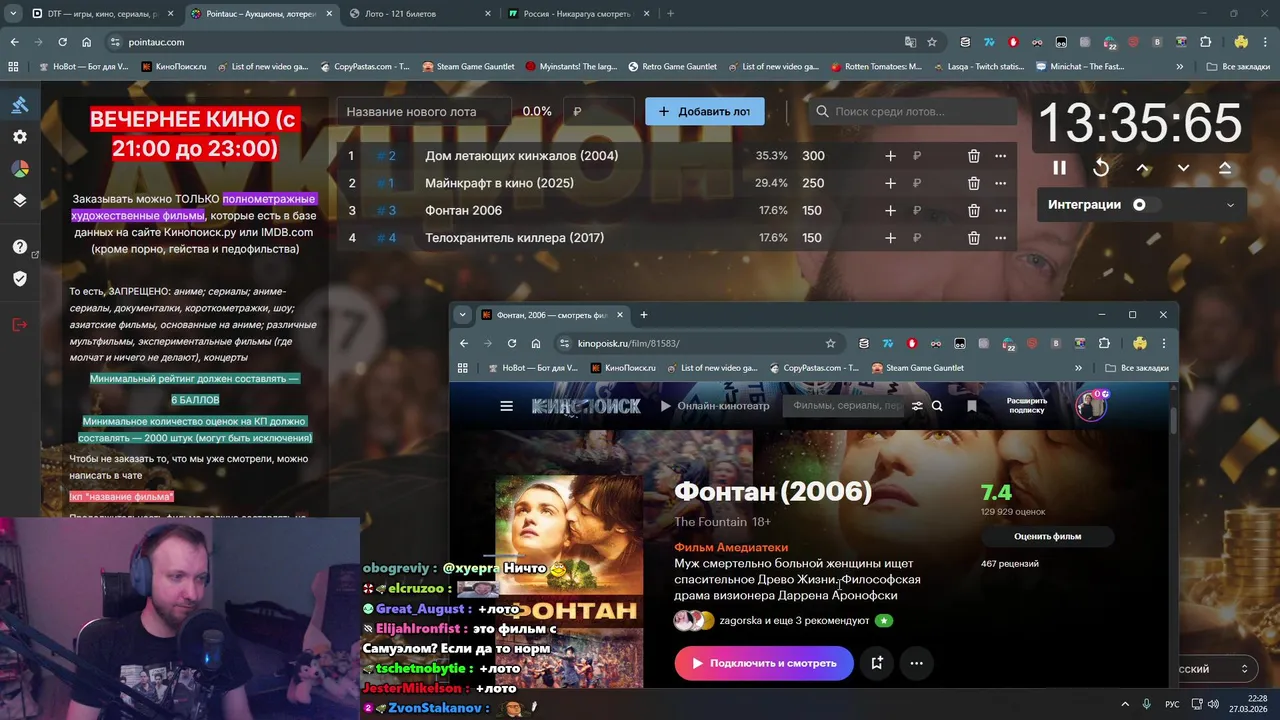Click Фильм Амедиатеки link
The height and width of the screenshot is (720, 1280).
(731, 547)
